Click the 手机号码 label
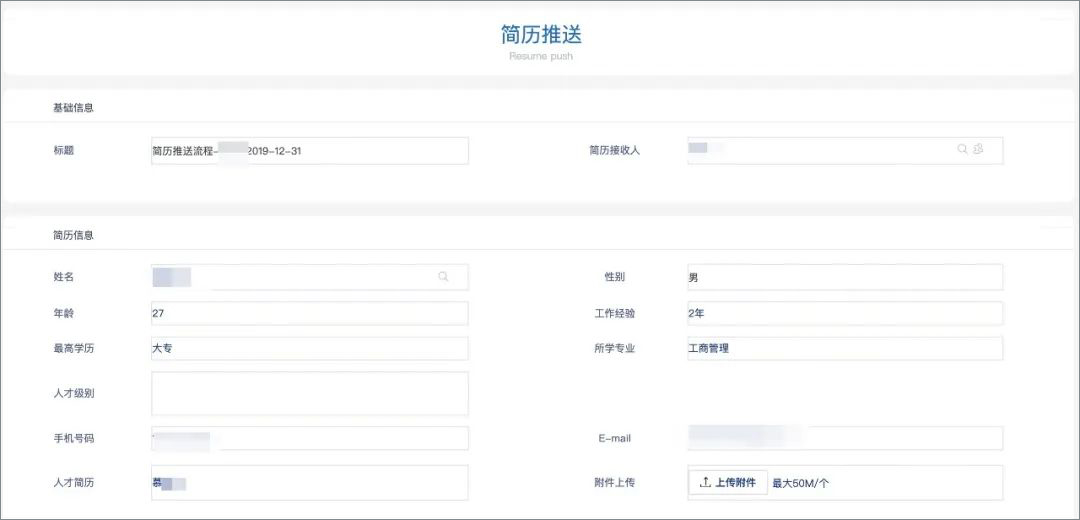Viewport: 1080px width, 520px height. (74, 438)
